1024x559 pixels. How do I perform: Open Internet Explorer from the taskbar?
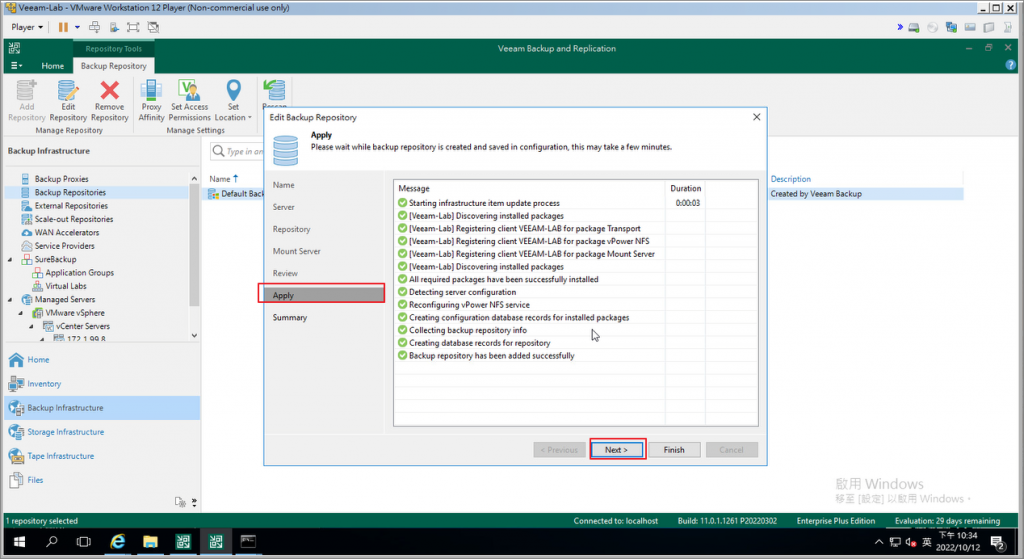coord(118,542)
